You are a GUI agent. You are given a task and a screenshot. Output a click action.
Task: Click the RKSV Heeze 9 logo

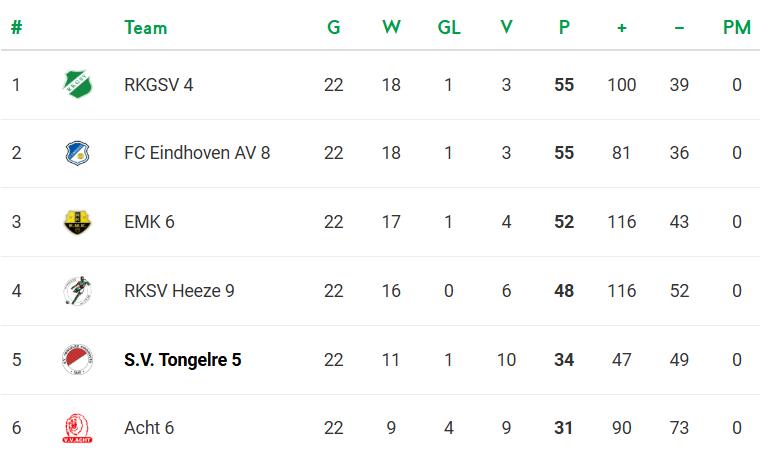[x=77, y=291]
